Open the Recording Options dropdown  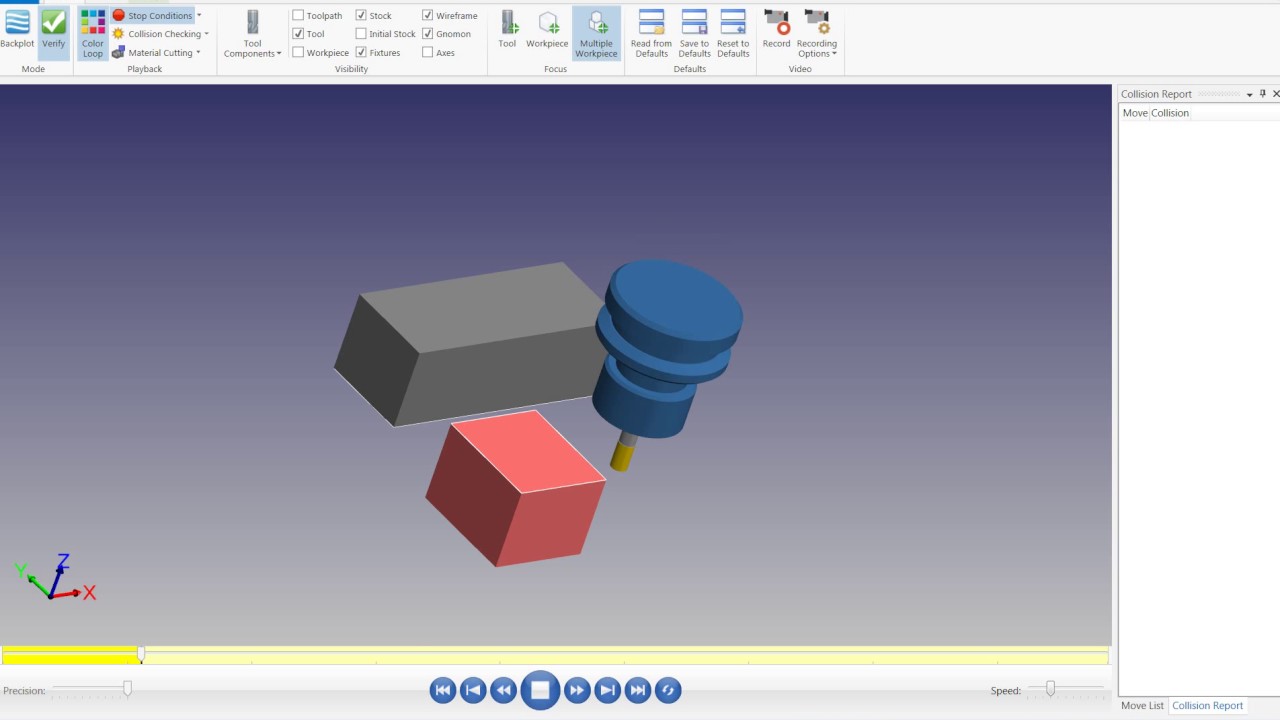817,35
